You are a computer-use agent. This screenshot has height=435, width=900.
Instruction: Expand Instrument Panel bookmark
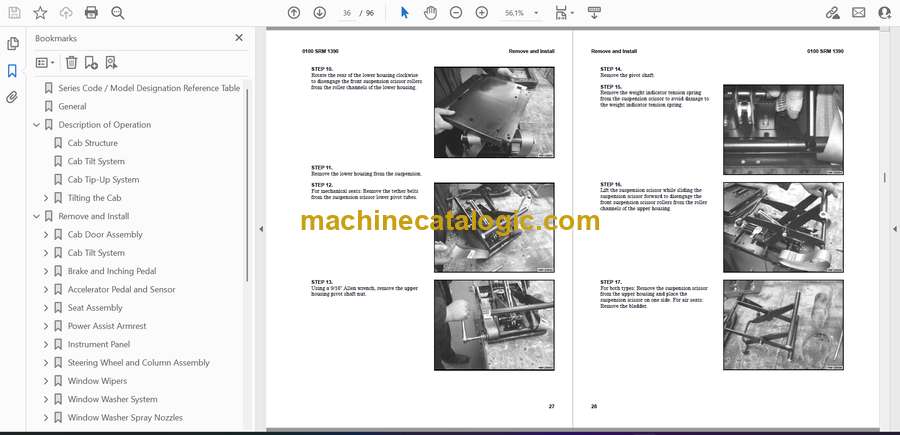[46, 344]
